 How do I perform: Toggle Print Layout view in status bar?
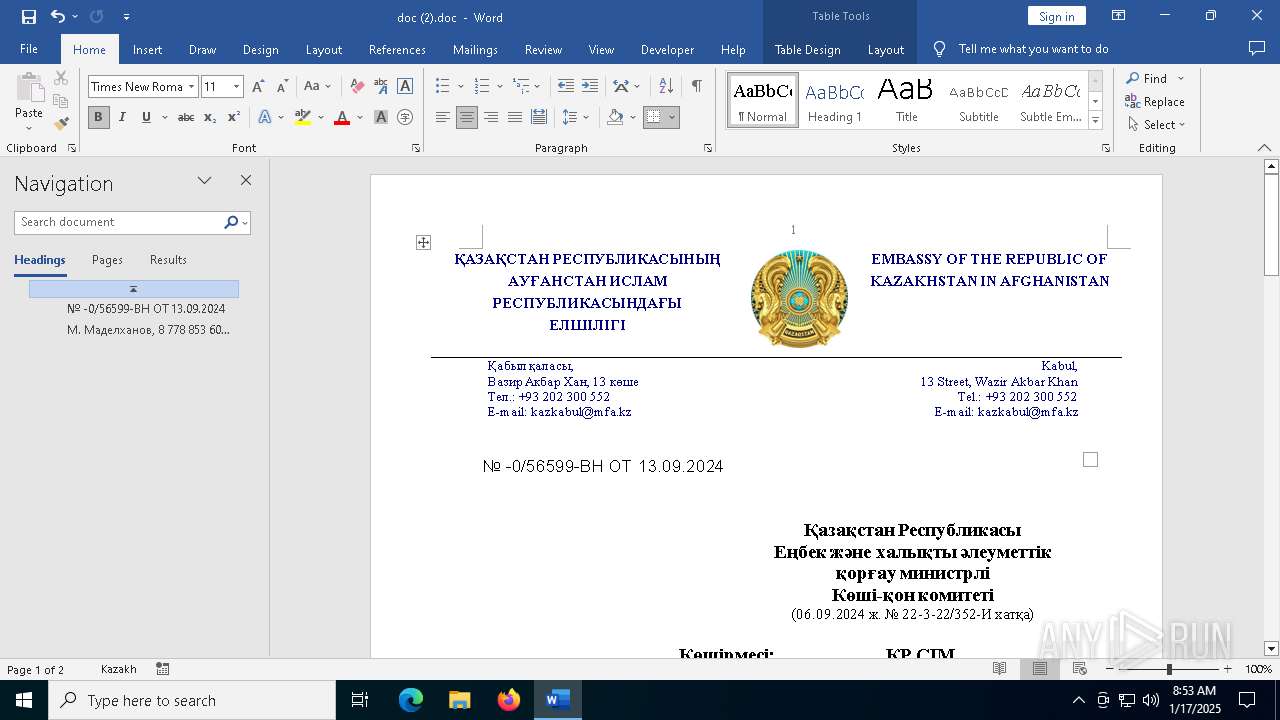tap(1040, 669)
